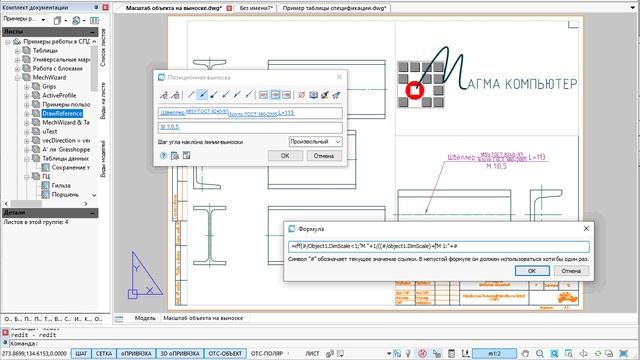The image size is (640, 360).
Task: Expand the Таблицы tree node
Action: (17, 51)
